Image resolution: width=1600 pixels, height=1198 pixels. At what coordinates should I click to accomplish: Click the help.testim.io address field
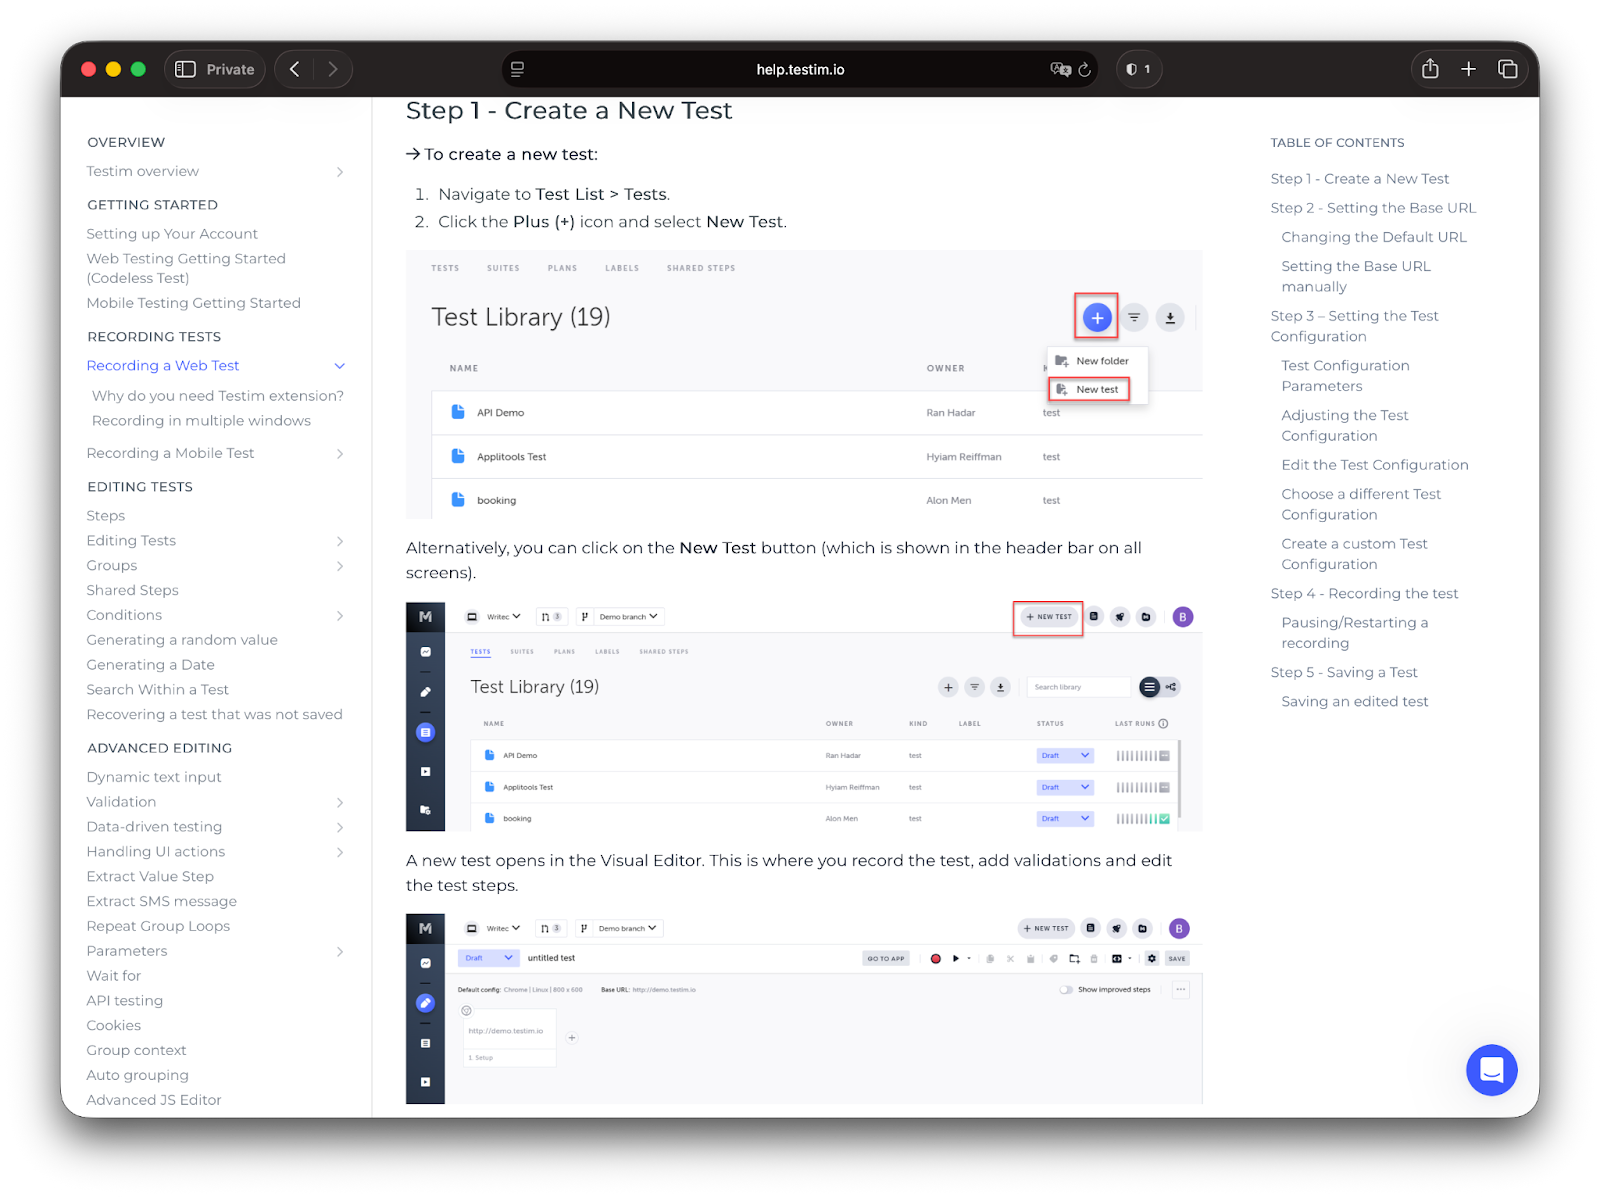coord(800,69)
